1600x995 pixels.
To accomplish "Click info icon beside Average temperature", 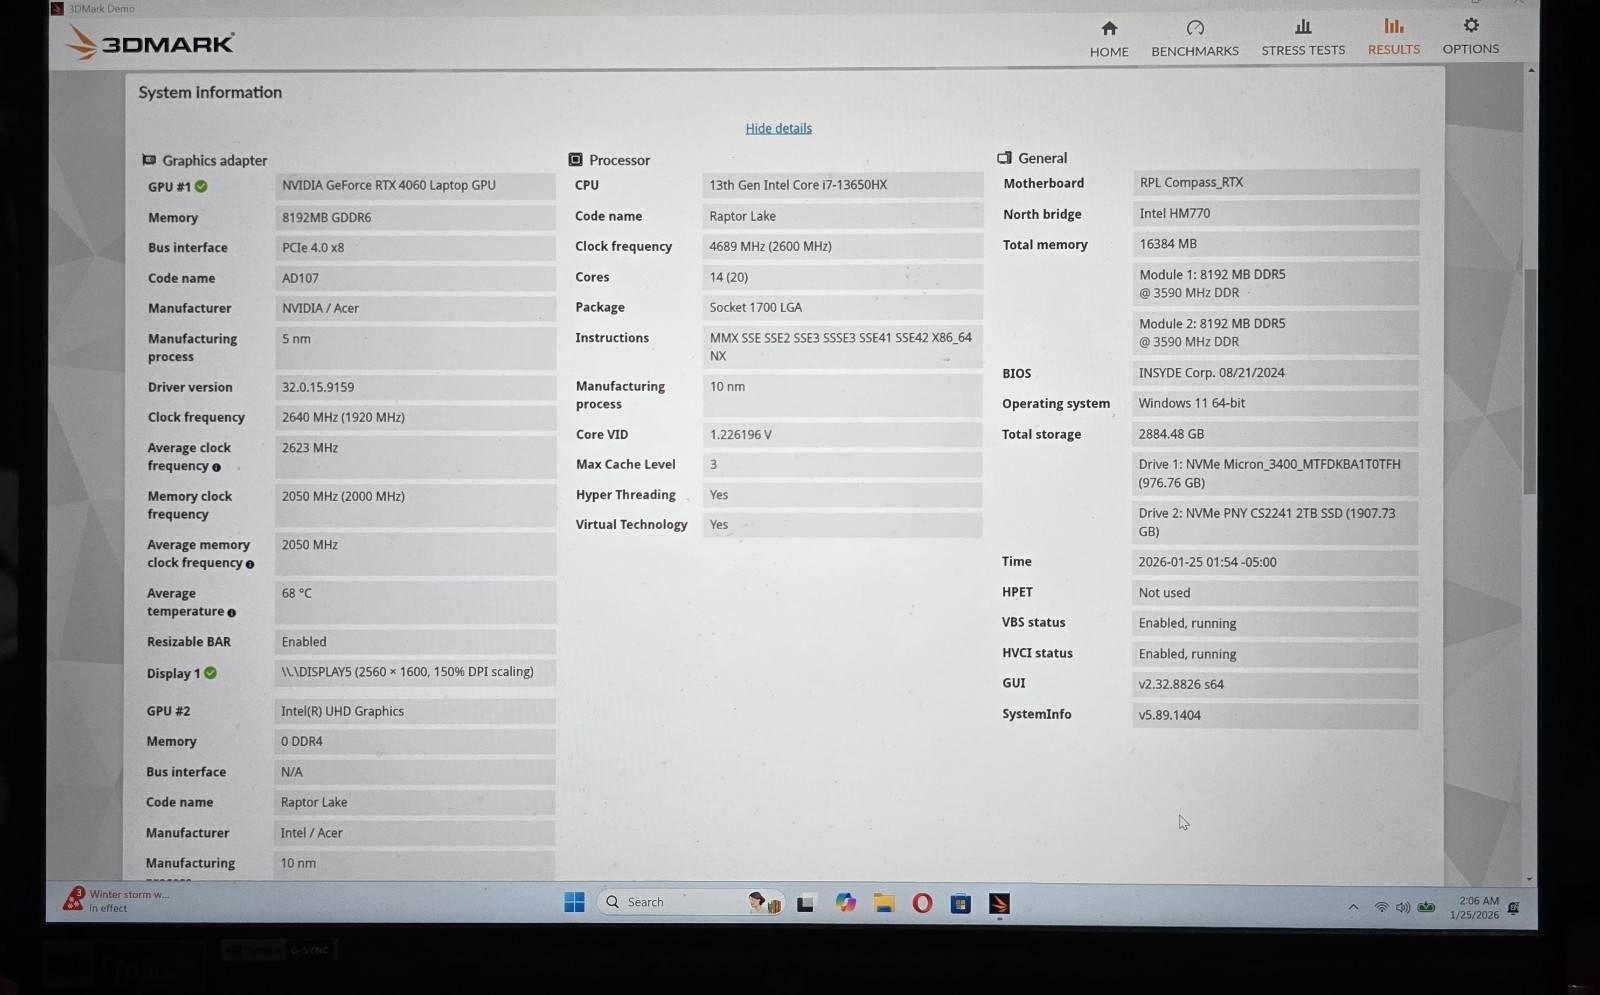I will [231, 613].
